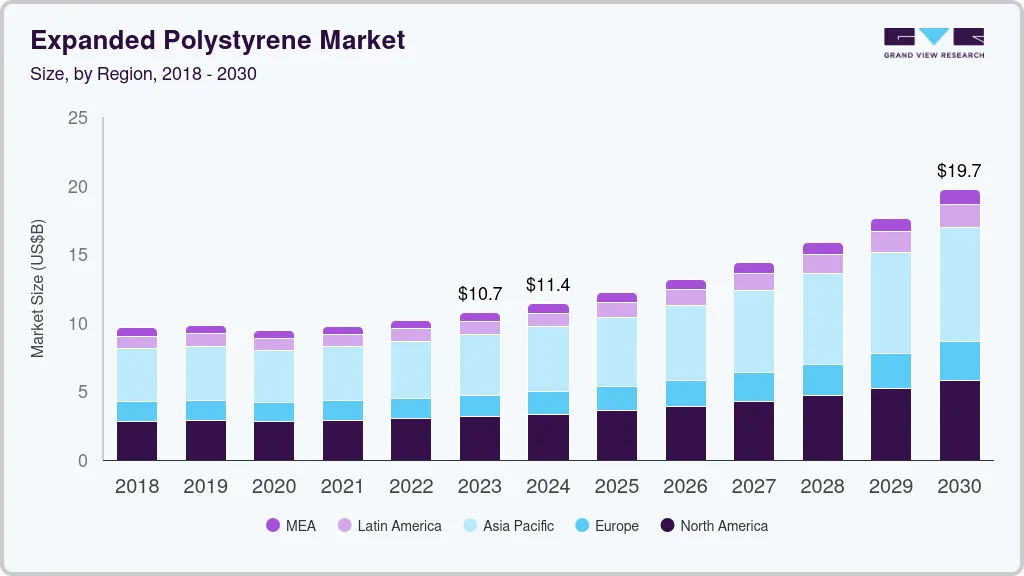Click the $19.7 data label
Viewport: 1024px width, 576px height.
pos(960,171)
